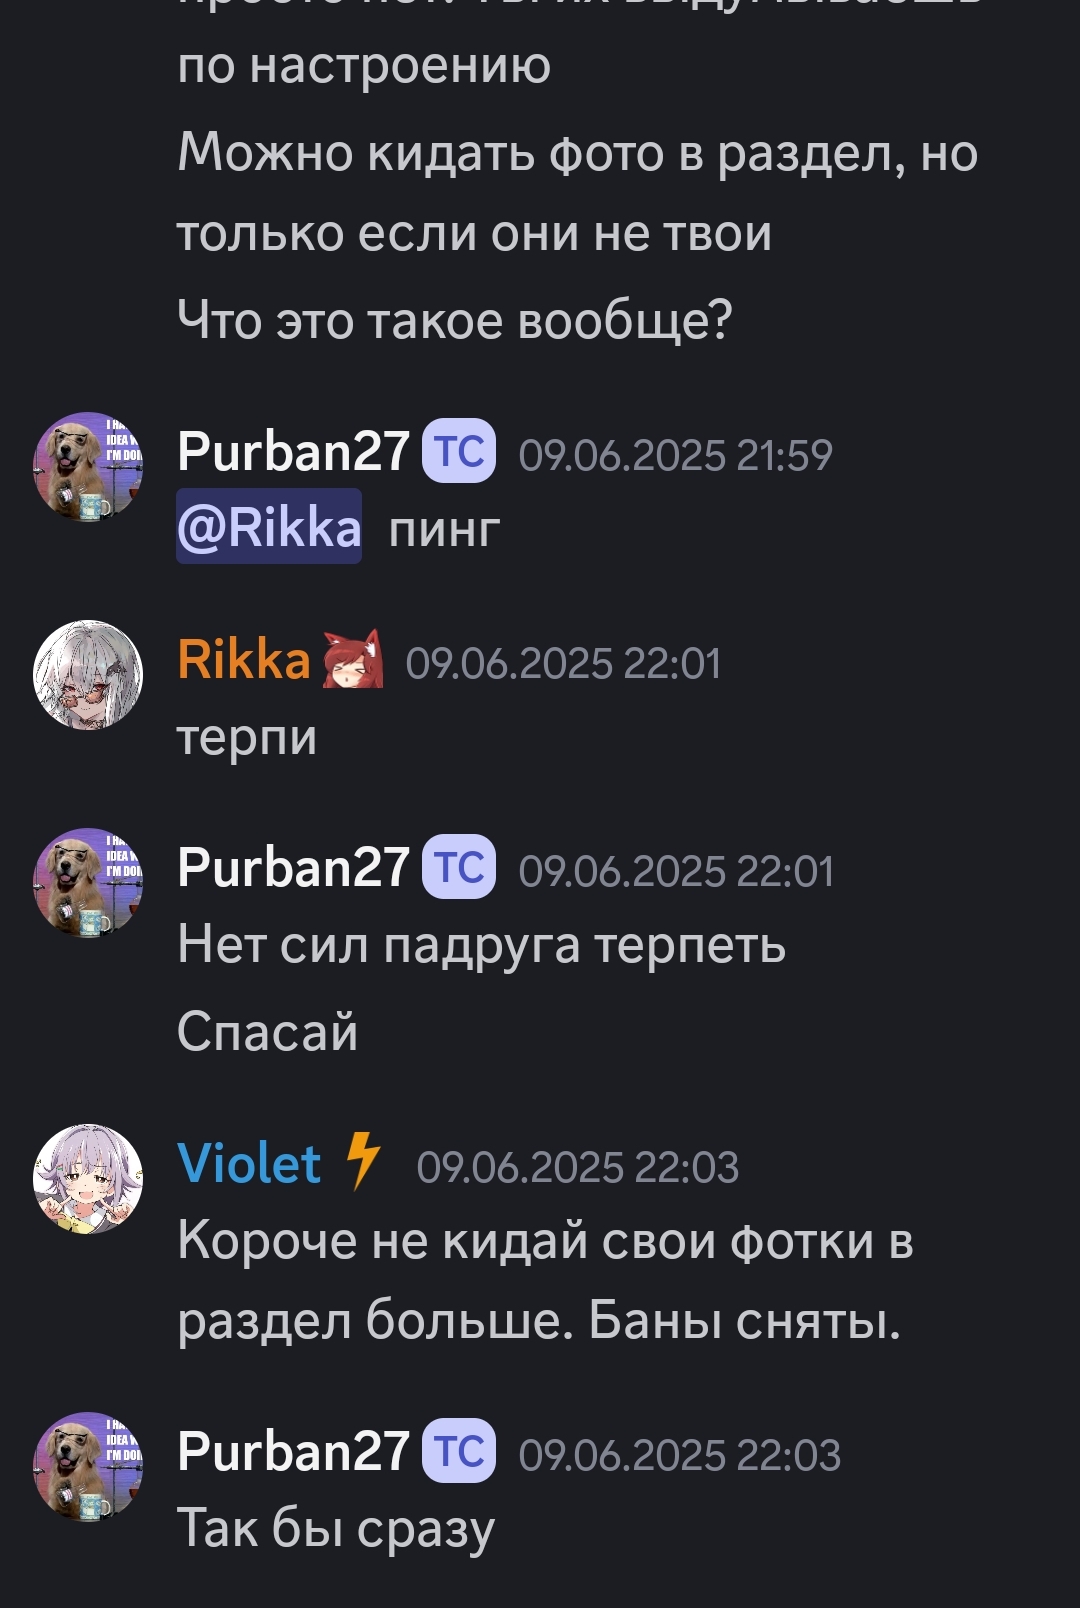Click the @Rikka mention
The image size is (1080, 1608).
click(269, 526)
